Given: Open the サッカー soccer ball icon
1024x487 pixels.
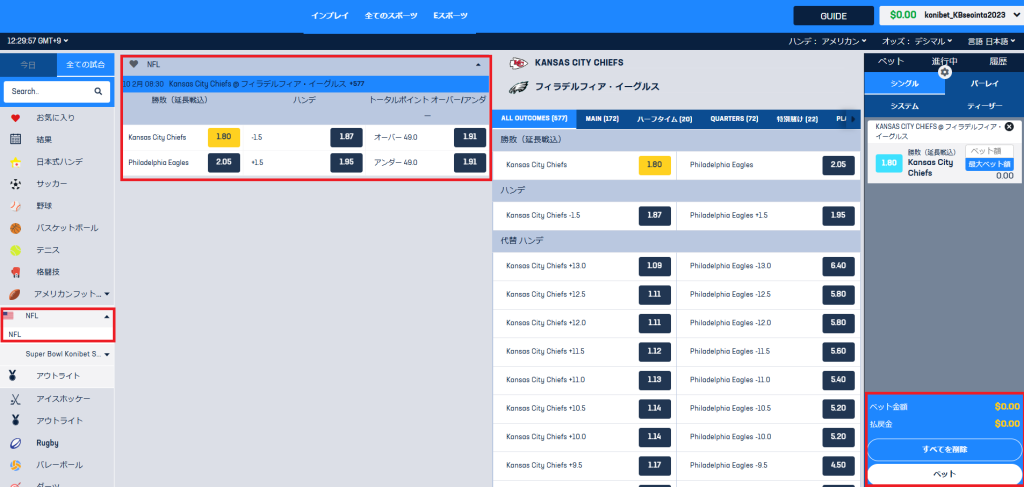Looking at the screenshot, I should pos(16,184).
